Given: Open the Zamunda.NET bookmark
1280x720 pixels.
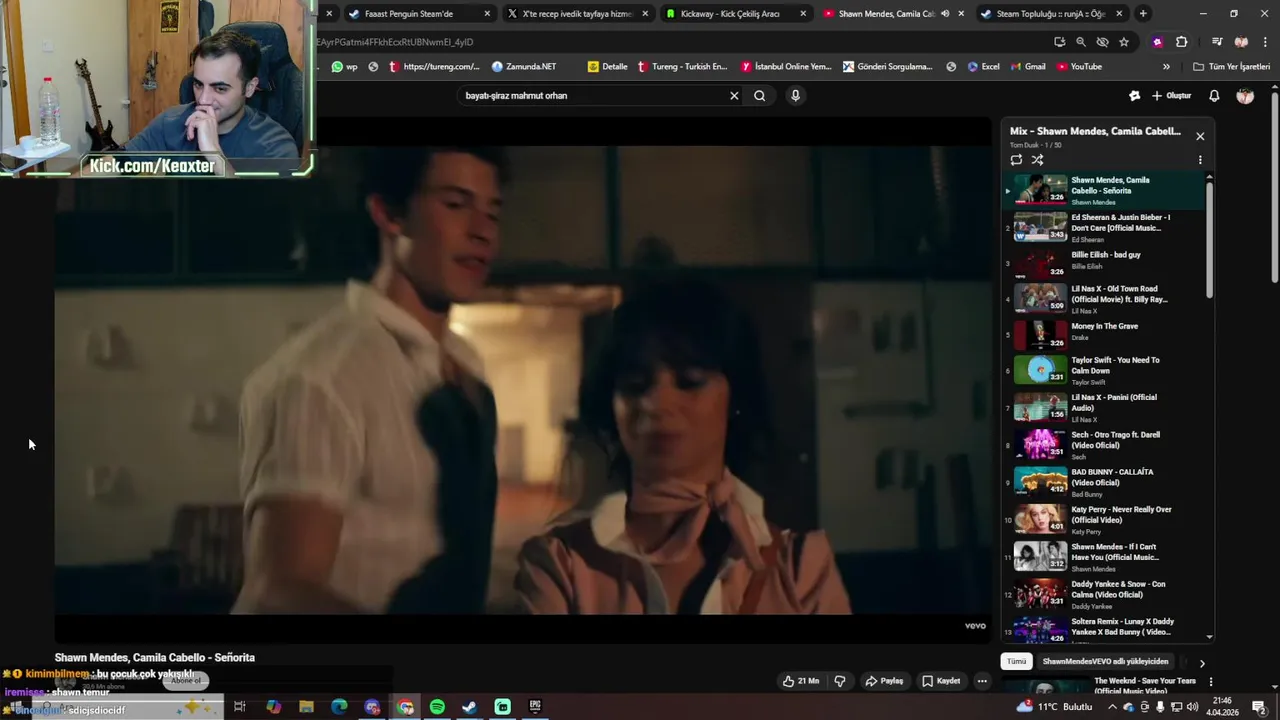Looking at the screenshot, I should coord(524,67).
